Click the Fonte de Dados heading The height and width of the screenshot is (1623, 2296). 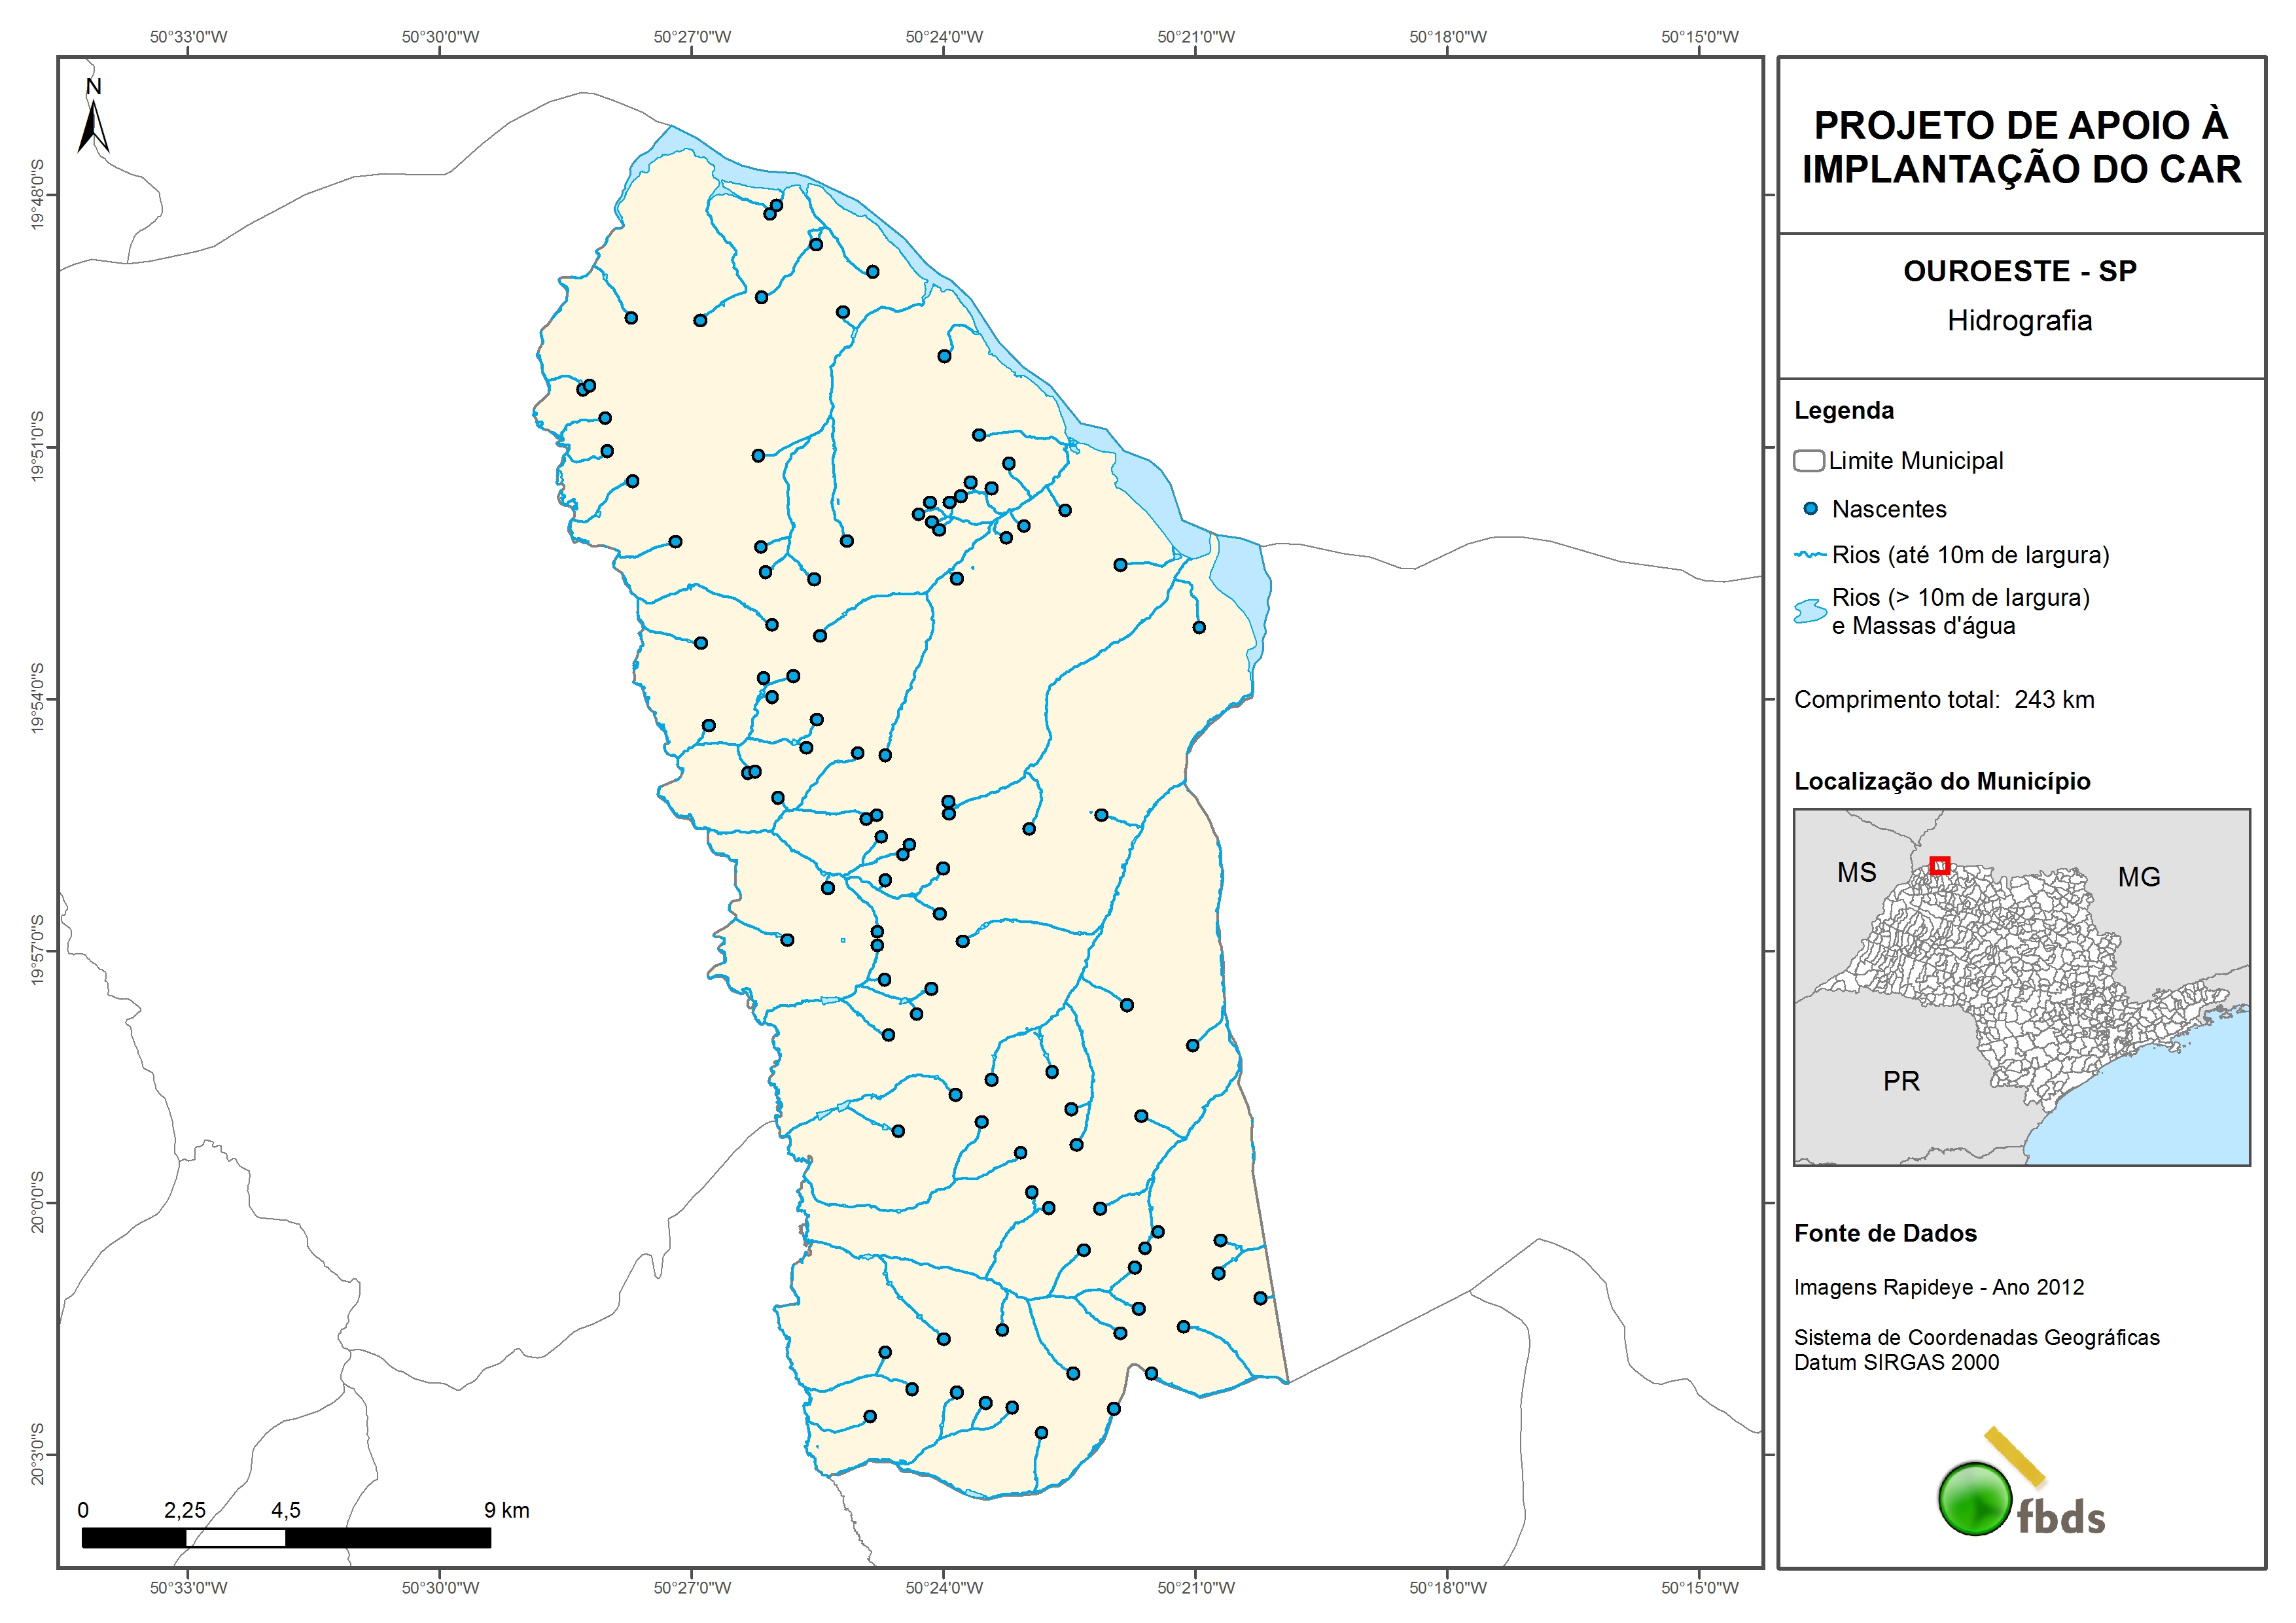point(1885,1233)
